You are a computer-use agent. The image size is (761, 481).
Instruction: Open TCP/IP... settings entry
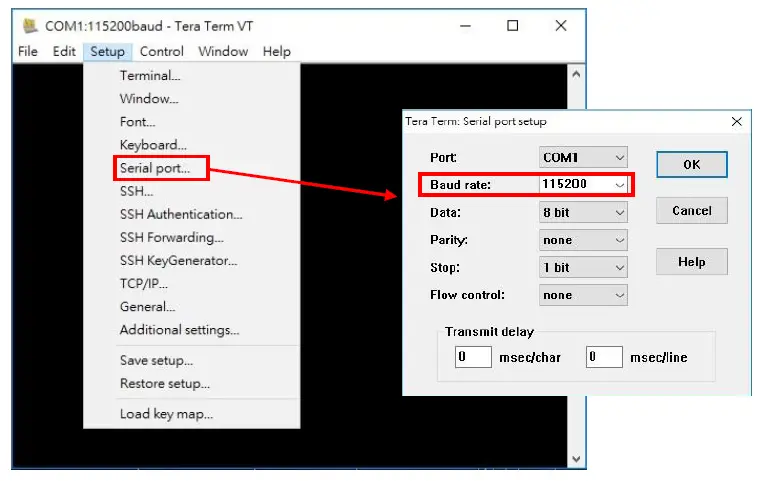(144, 283)
